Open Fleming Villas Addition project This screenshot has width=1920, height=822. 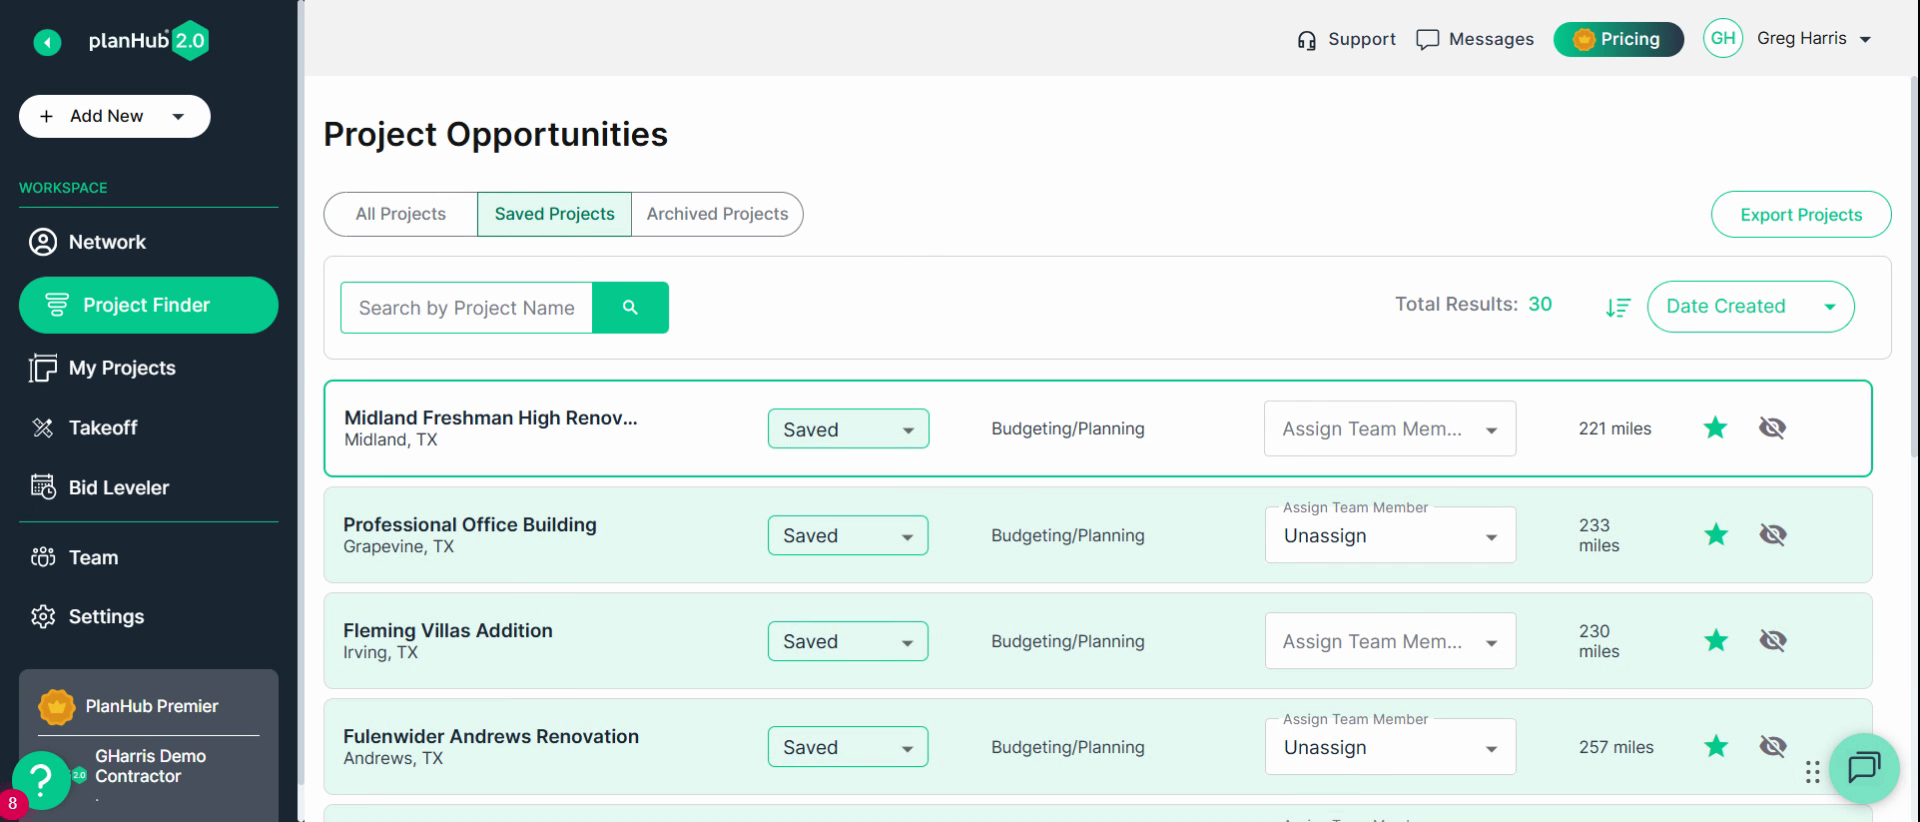pos(447,631)
